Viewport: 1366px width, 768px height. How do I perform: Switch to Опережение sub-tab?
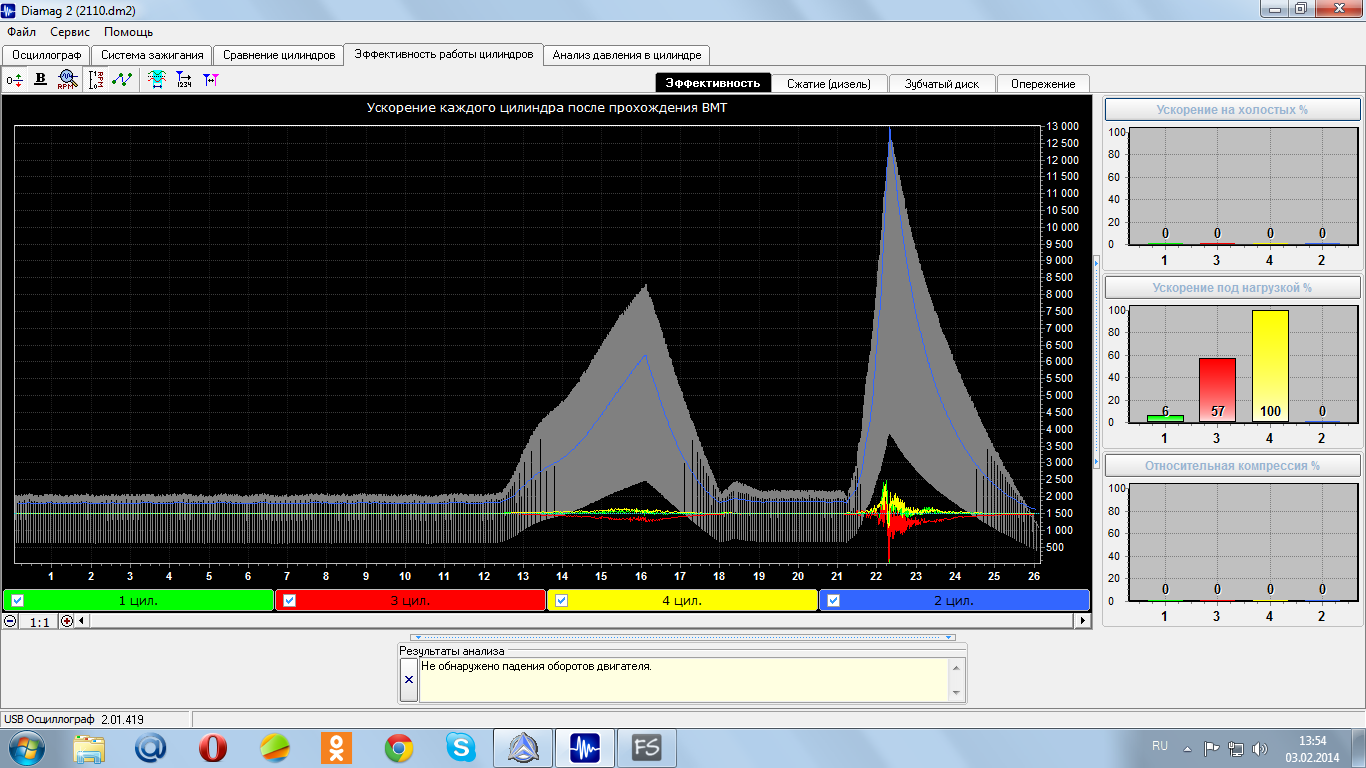1043,84
